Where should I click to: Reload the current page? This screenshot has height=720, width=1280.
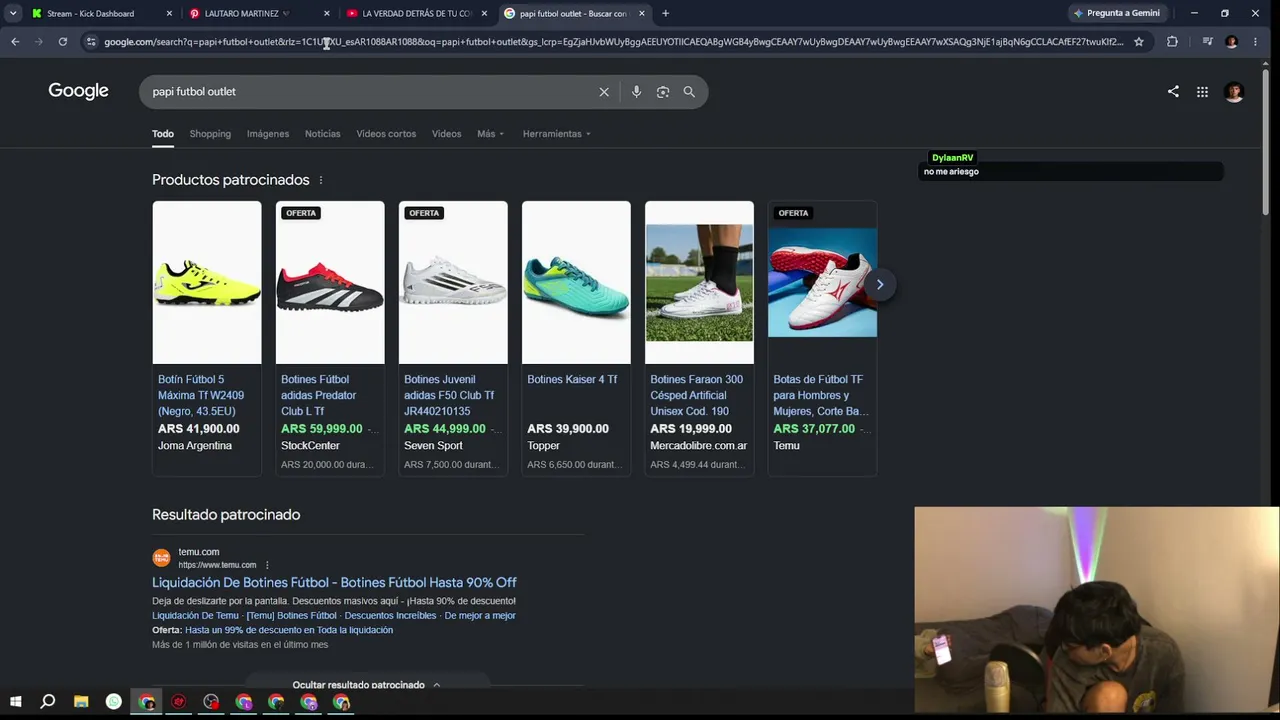pos(63,42)
